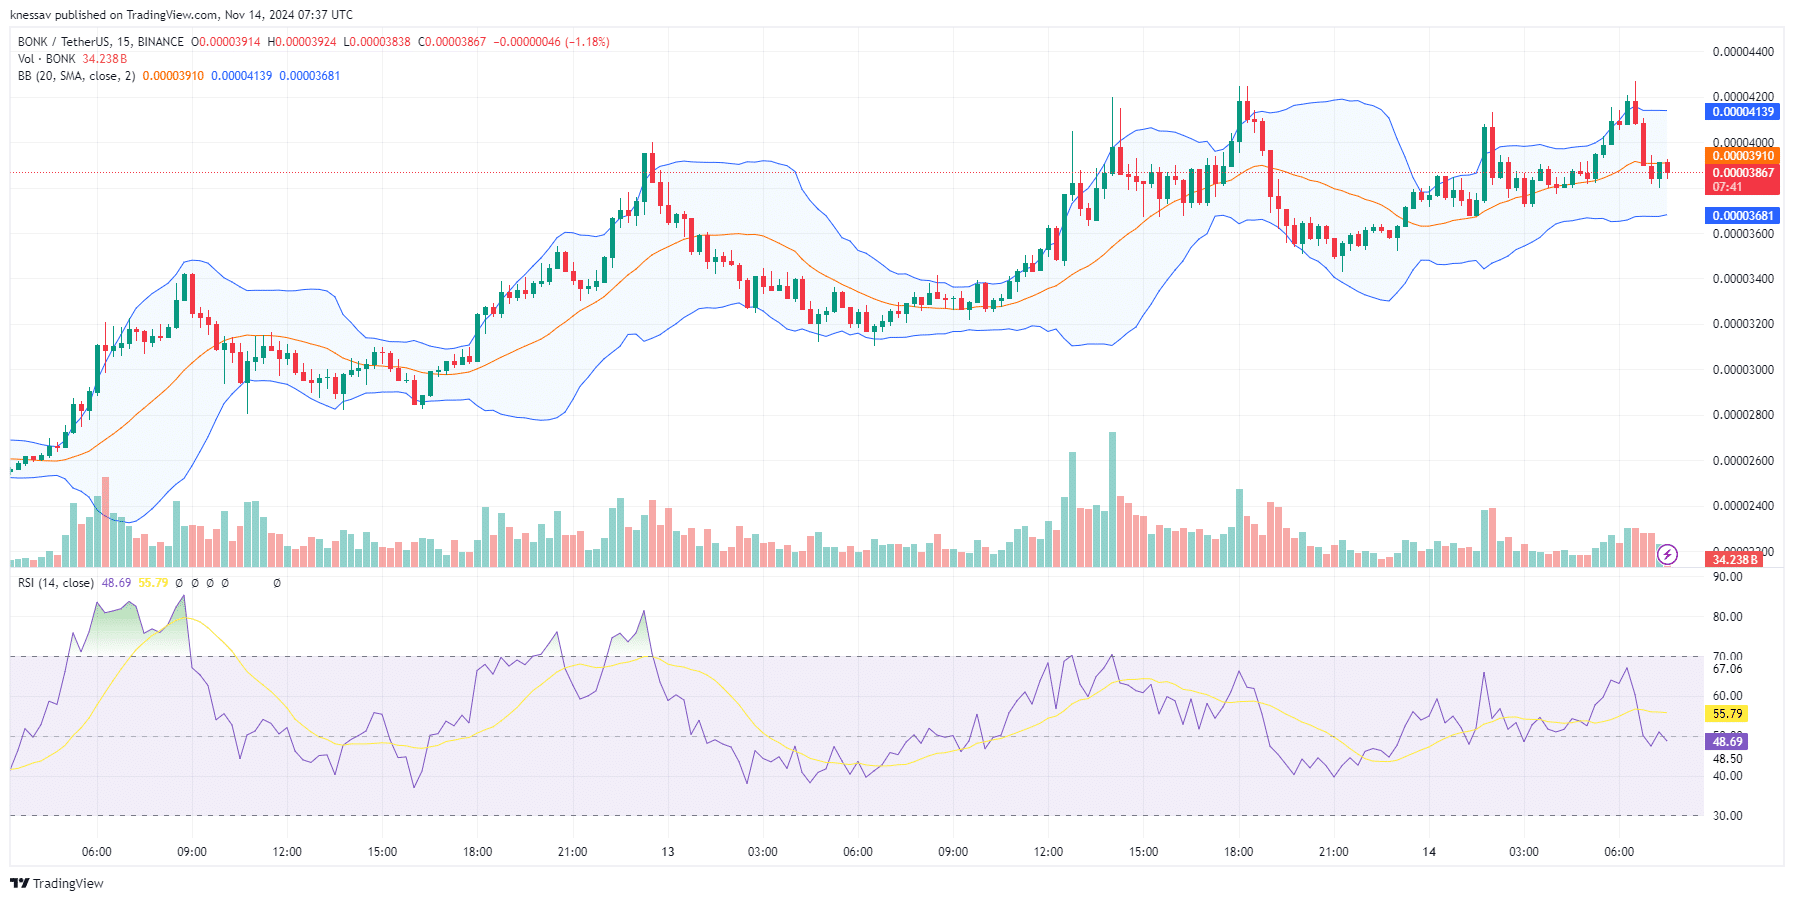Click the BB upper value 0.00004139 in legend
The width and height of the screenshot is (1794, 901).
pos(242,76)
